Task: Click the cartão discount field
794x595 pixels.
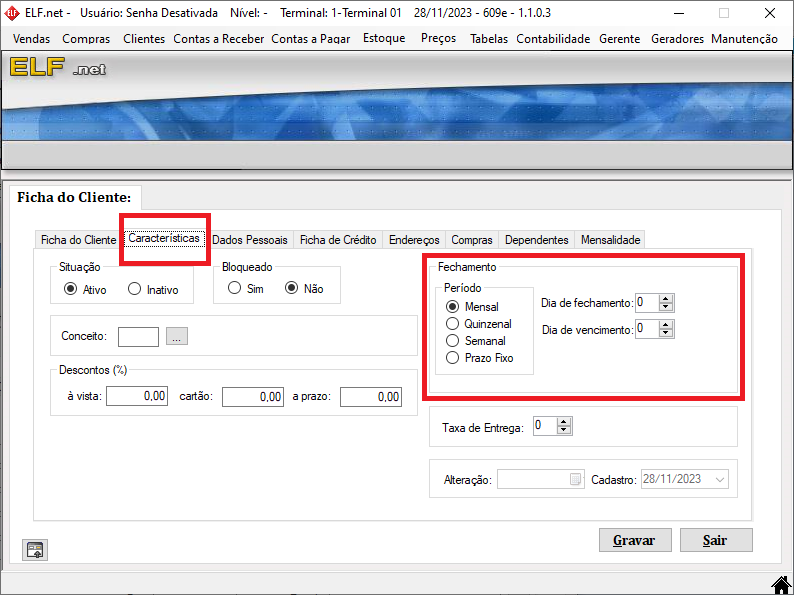Action: [253, 396]
